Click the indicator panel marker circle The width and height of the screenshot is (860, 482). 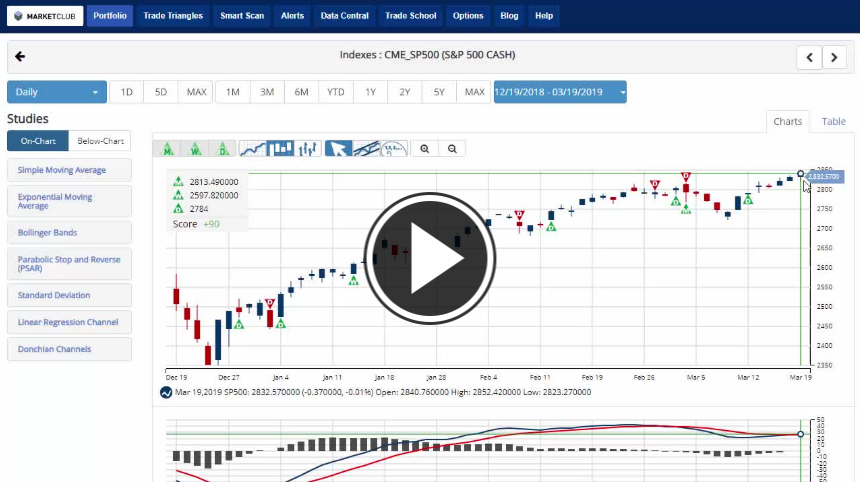(800, 434)
